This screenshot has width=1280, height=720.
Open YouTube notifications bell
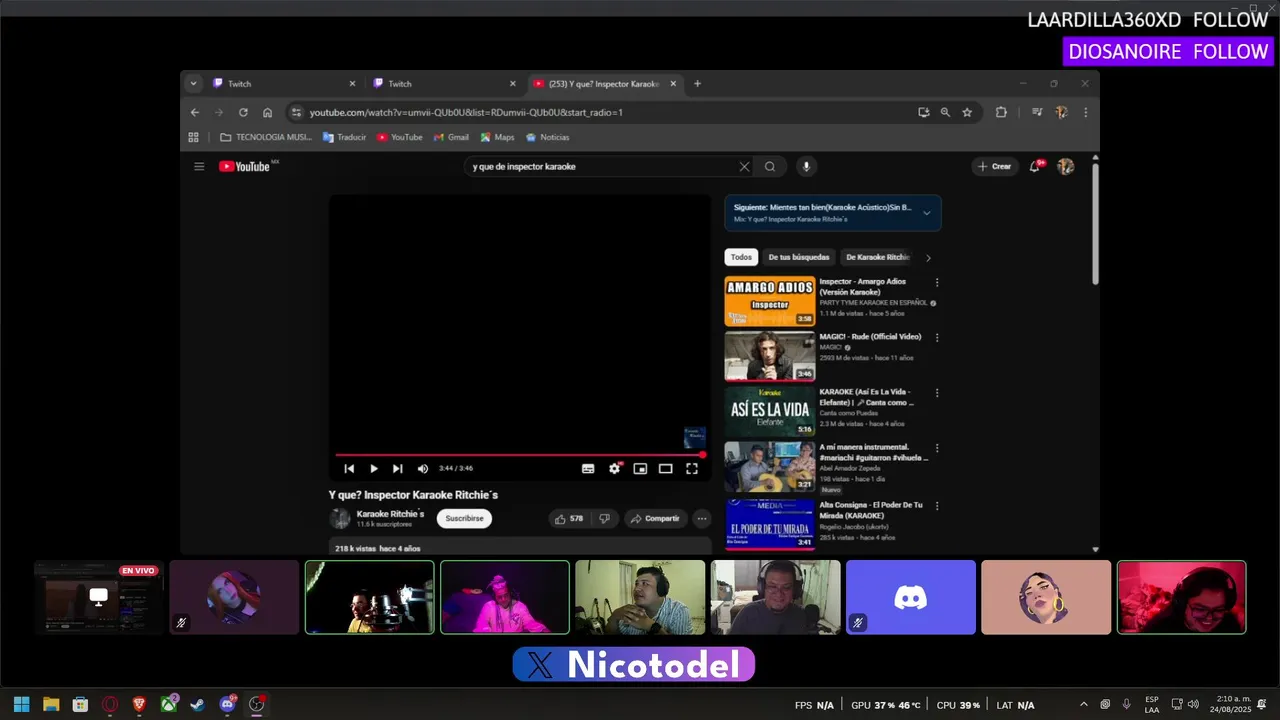click(x=1035, y=167)
